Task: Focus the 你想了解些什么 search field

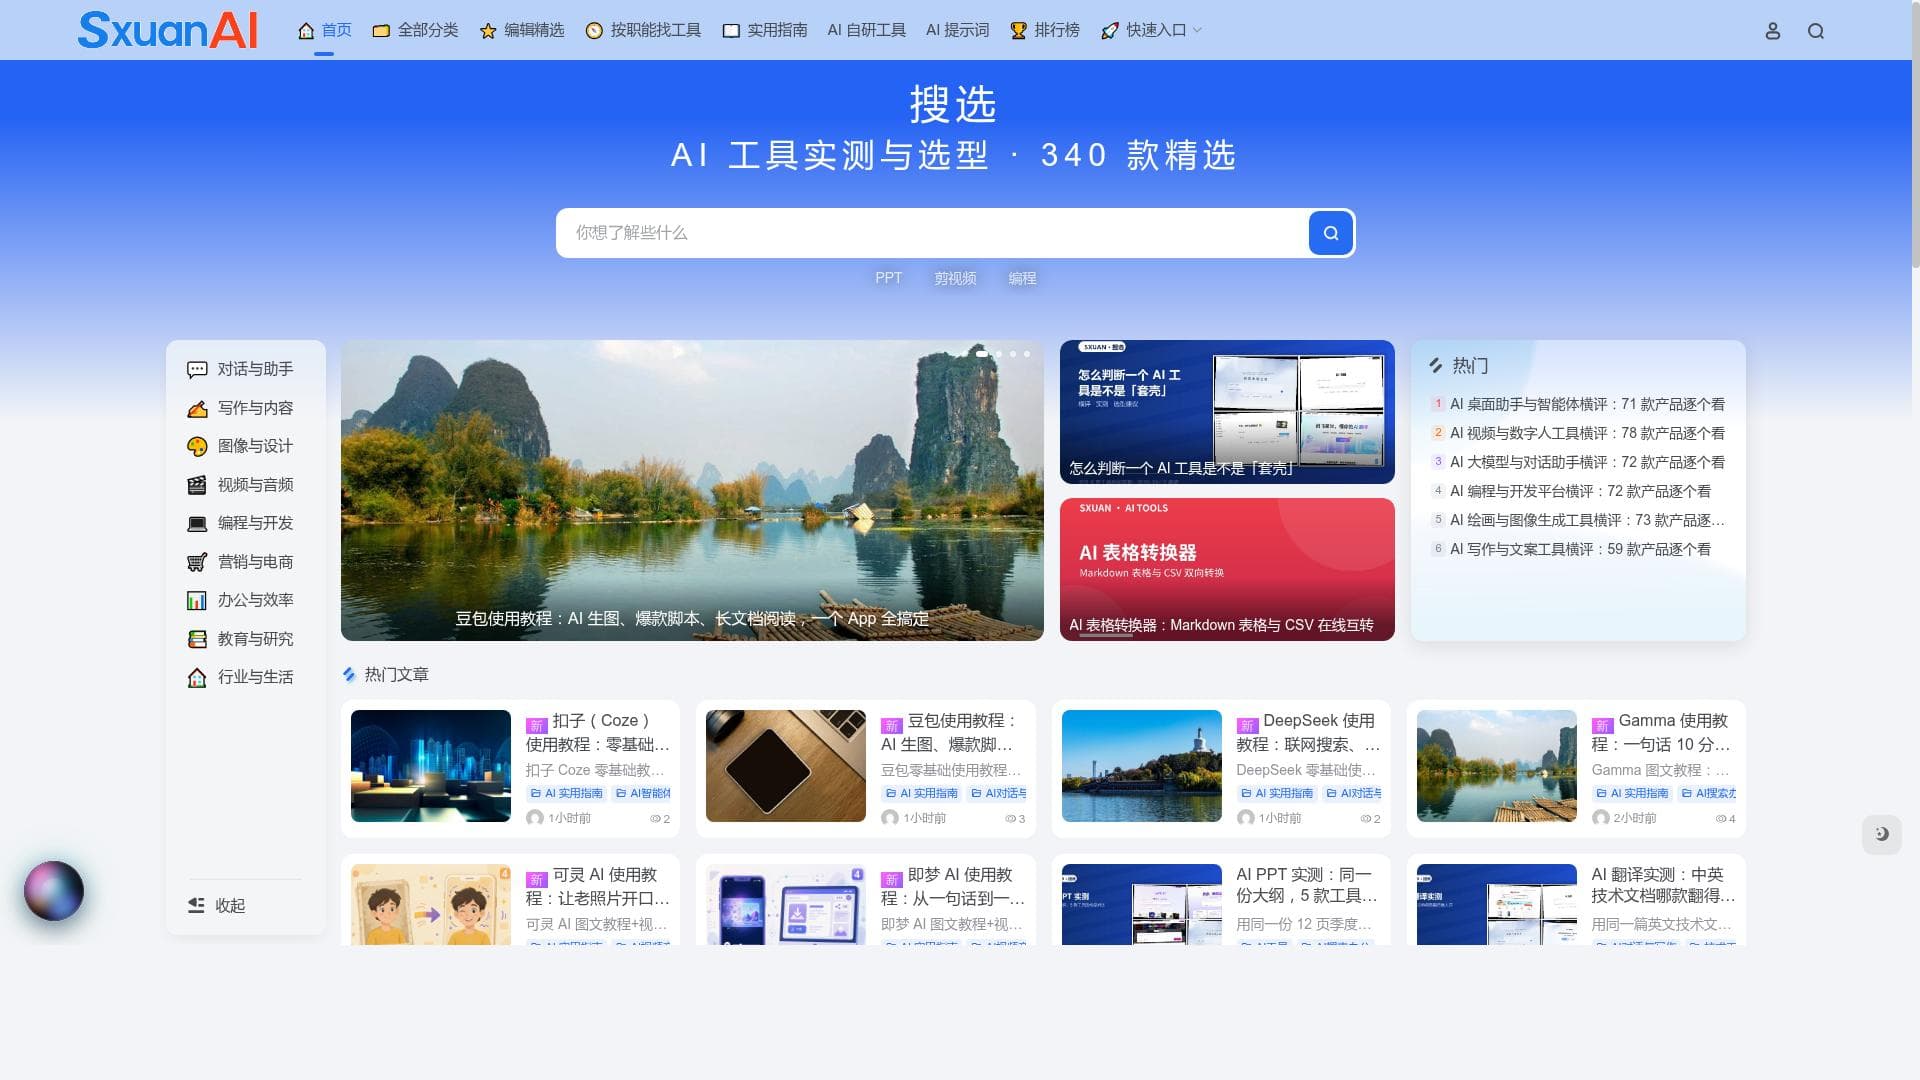Action: pos(932,233)
